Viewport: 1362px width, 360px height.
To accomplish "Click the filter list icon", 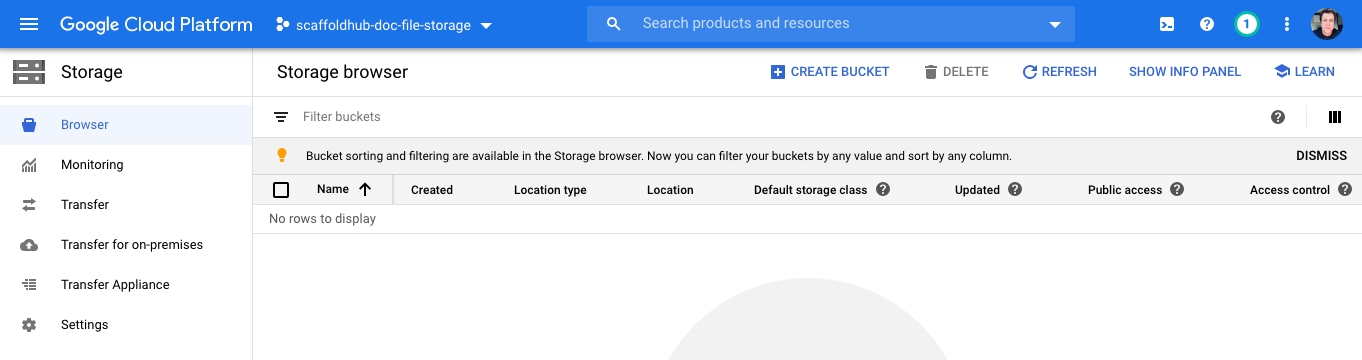I will pos(281,117).
